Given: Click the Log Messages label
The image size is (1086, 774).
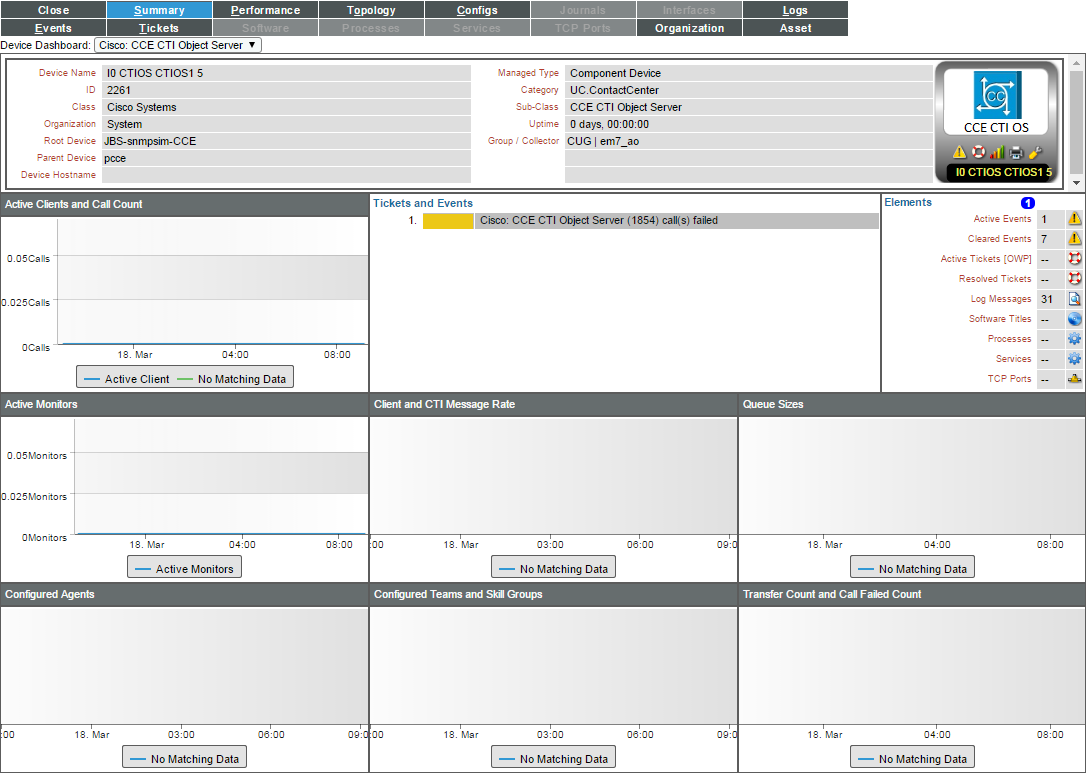Looking at the screenshot, I should coord(1001,299).
